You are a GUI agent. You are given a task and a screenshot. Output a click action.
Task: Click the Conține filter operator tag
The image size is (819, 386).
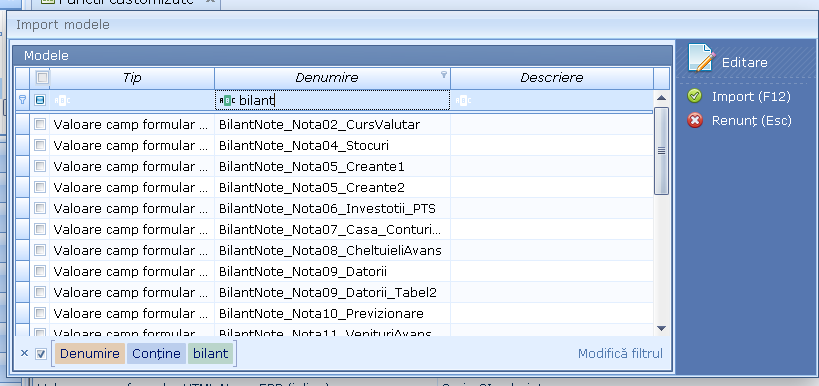click(156, 354)
